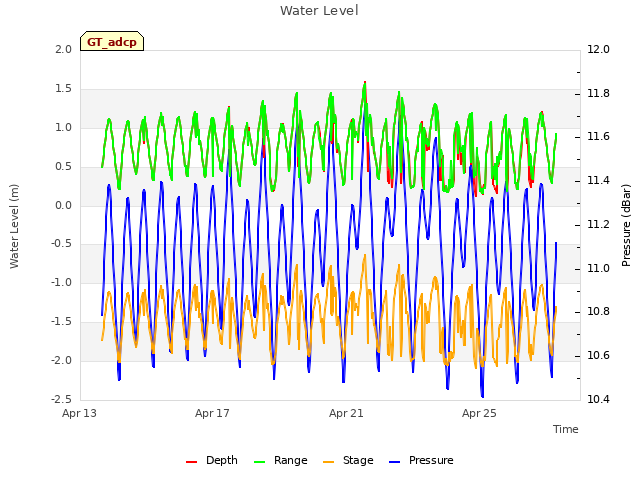Click the green Range legend color marker
640x480 pixels.
pos(259,462)
